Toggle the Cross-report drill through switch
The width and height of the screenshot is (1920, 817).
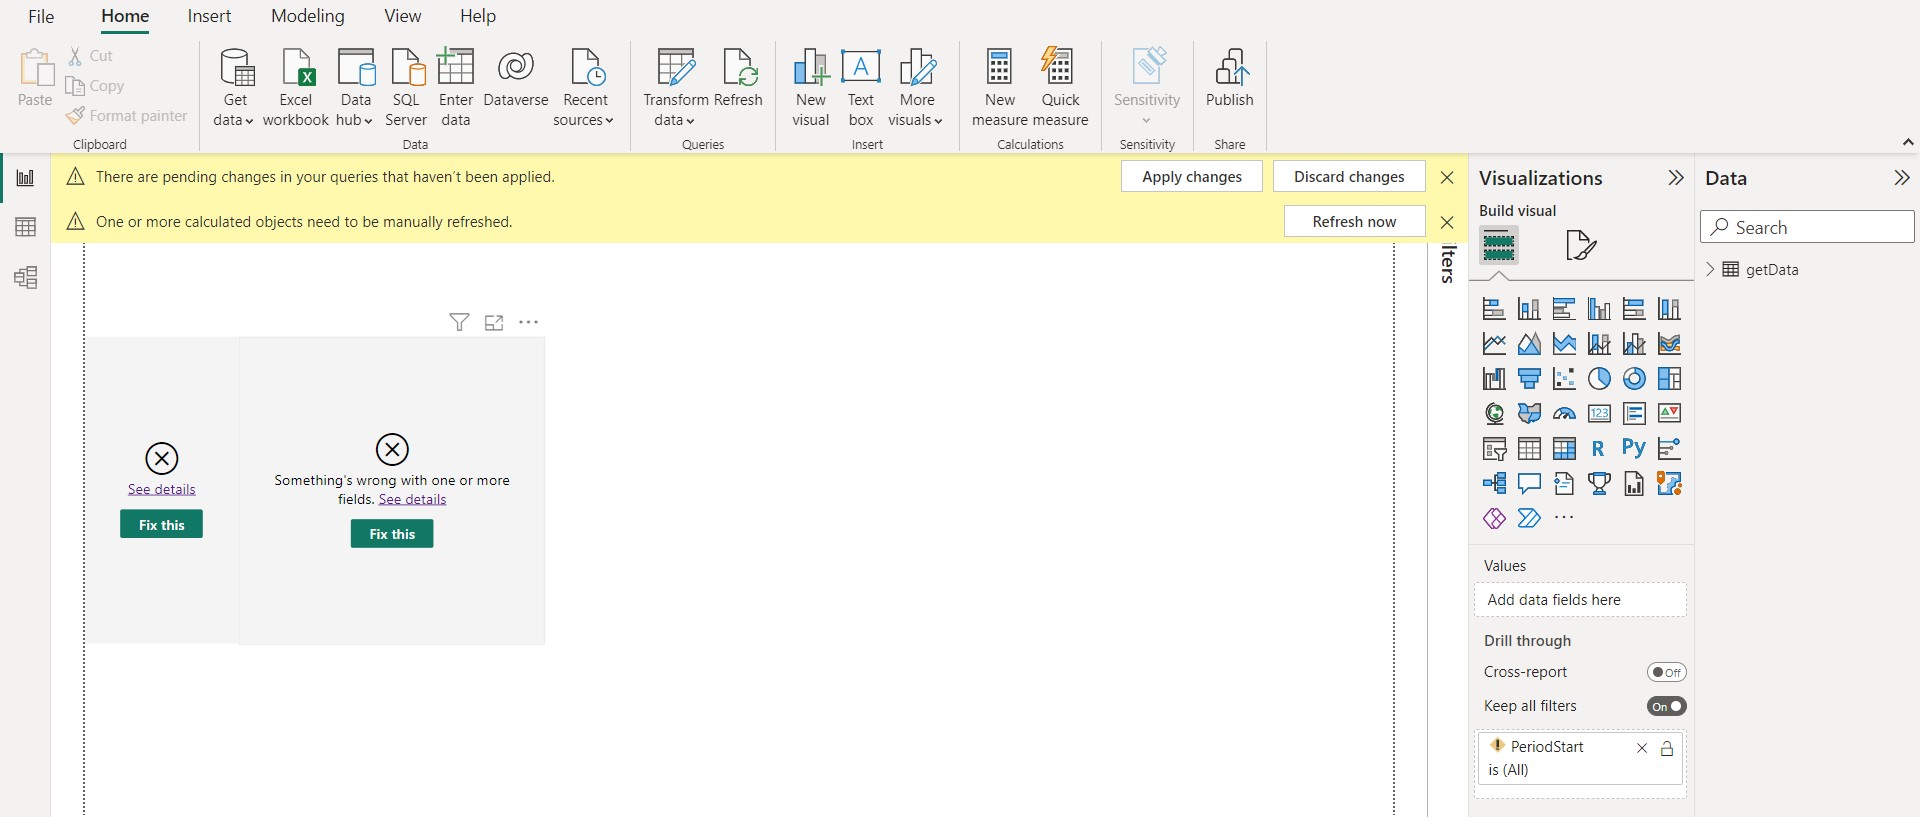point(1666,672)
